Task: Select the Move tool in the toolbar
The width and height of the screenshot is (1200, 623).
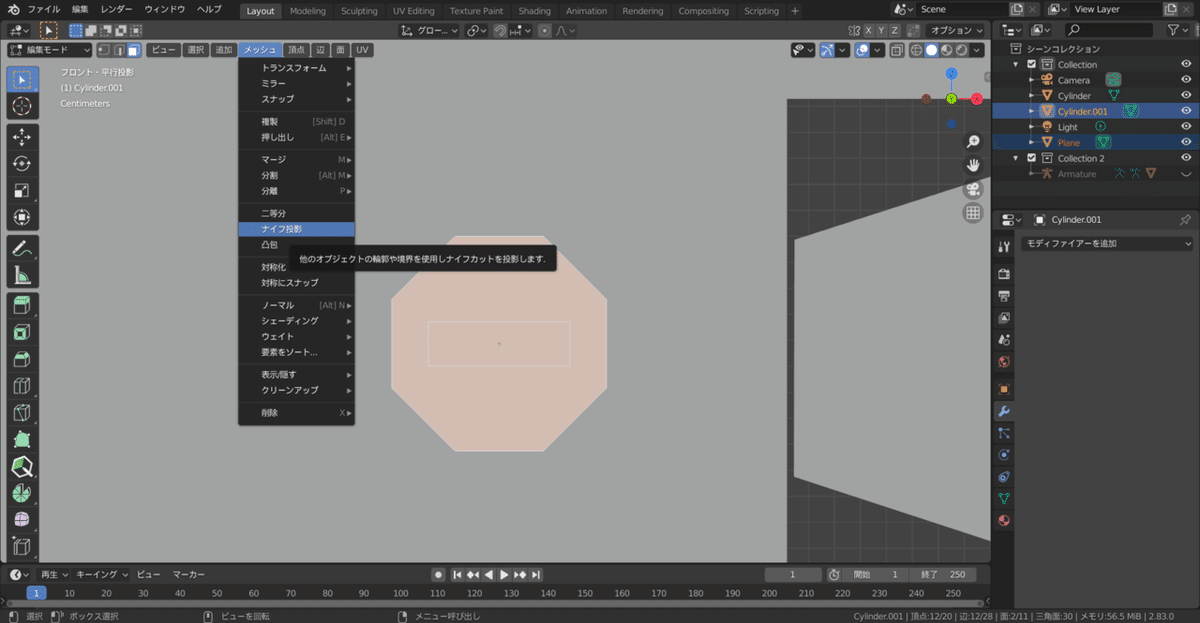Action: (22, 137)
